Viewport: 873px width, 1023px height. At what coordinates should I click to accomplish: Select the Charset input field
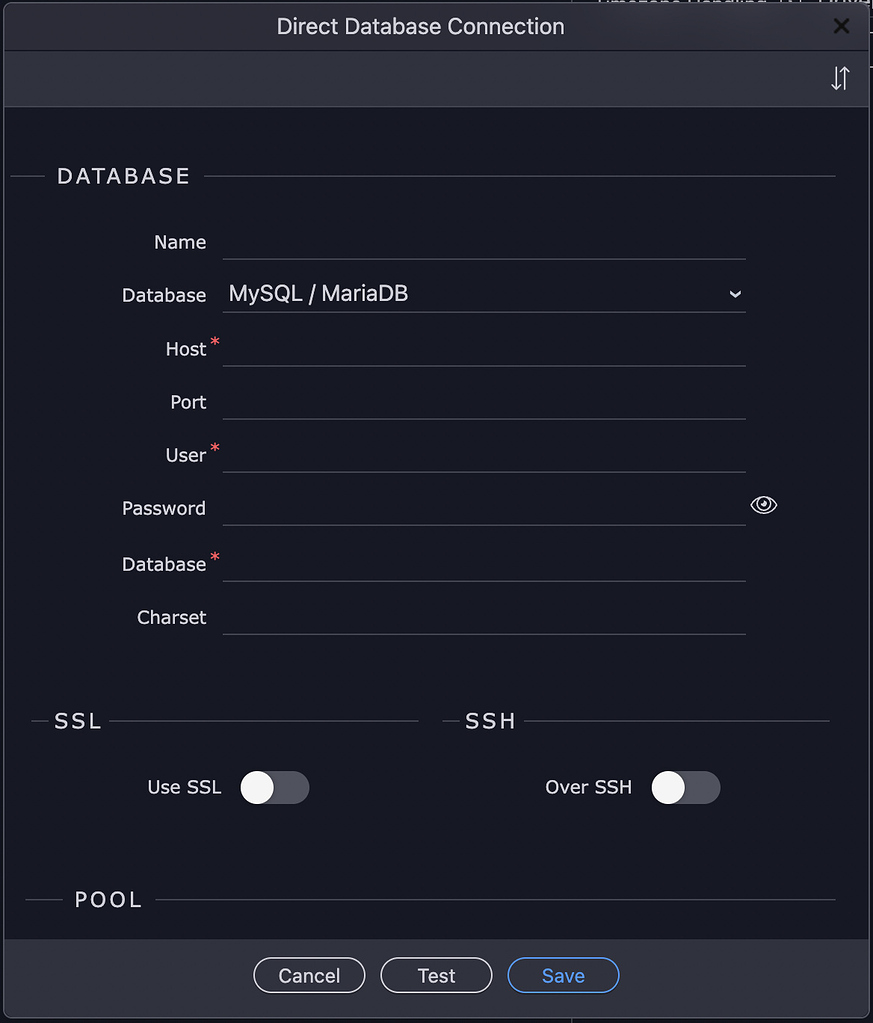[x=483, y=617]
